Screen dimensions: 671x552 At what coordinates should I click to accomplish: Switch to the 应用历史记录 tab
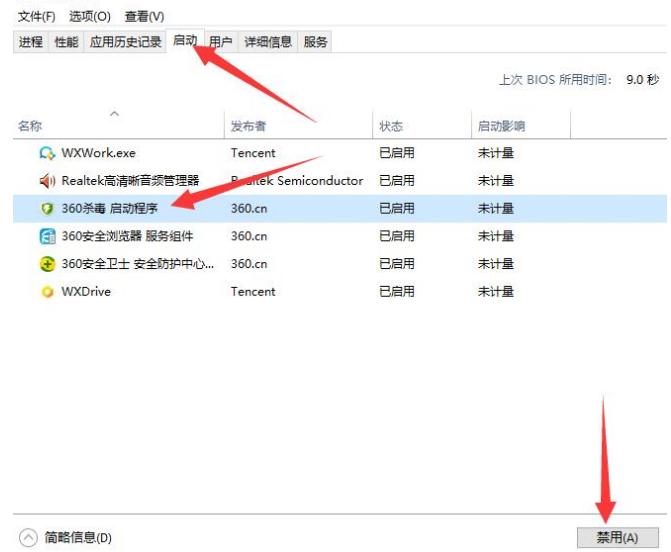pyautogui.click(x=125, y=42)
